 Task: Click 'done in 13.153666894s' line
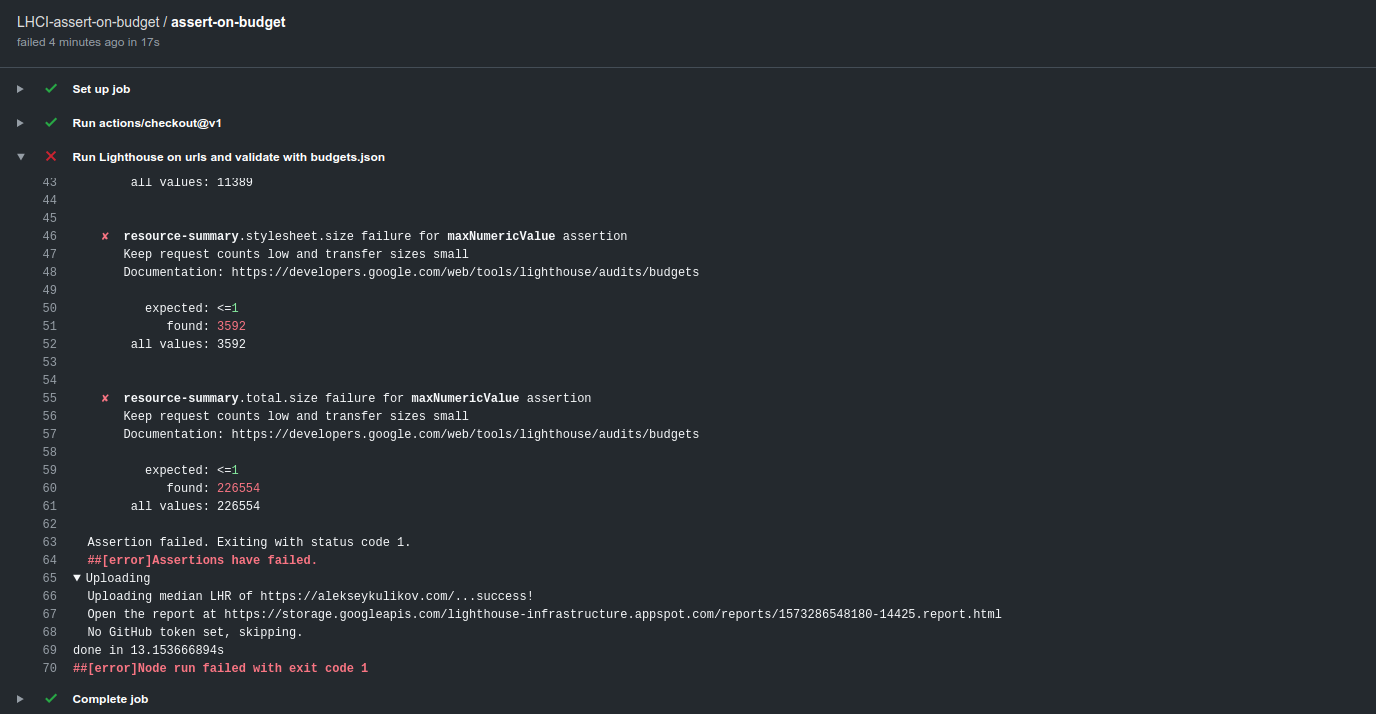(148, 650)
